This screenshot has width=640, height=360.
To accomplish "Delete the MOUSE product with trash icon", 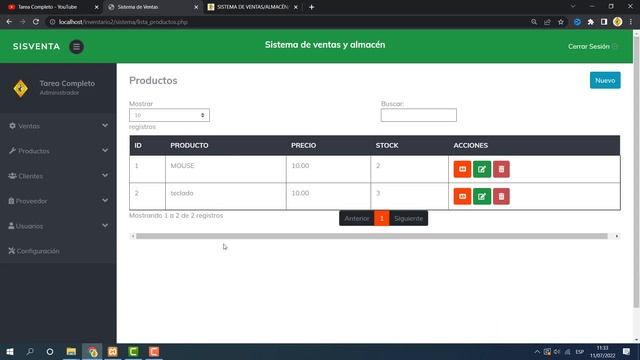I will pos(501,169).
